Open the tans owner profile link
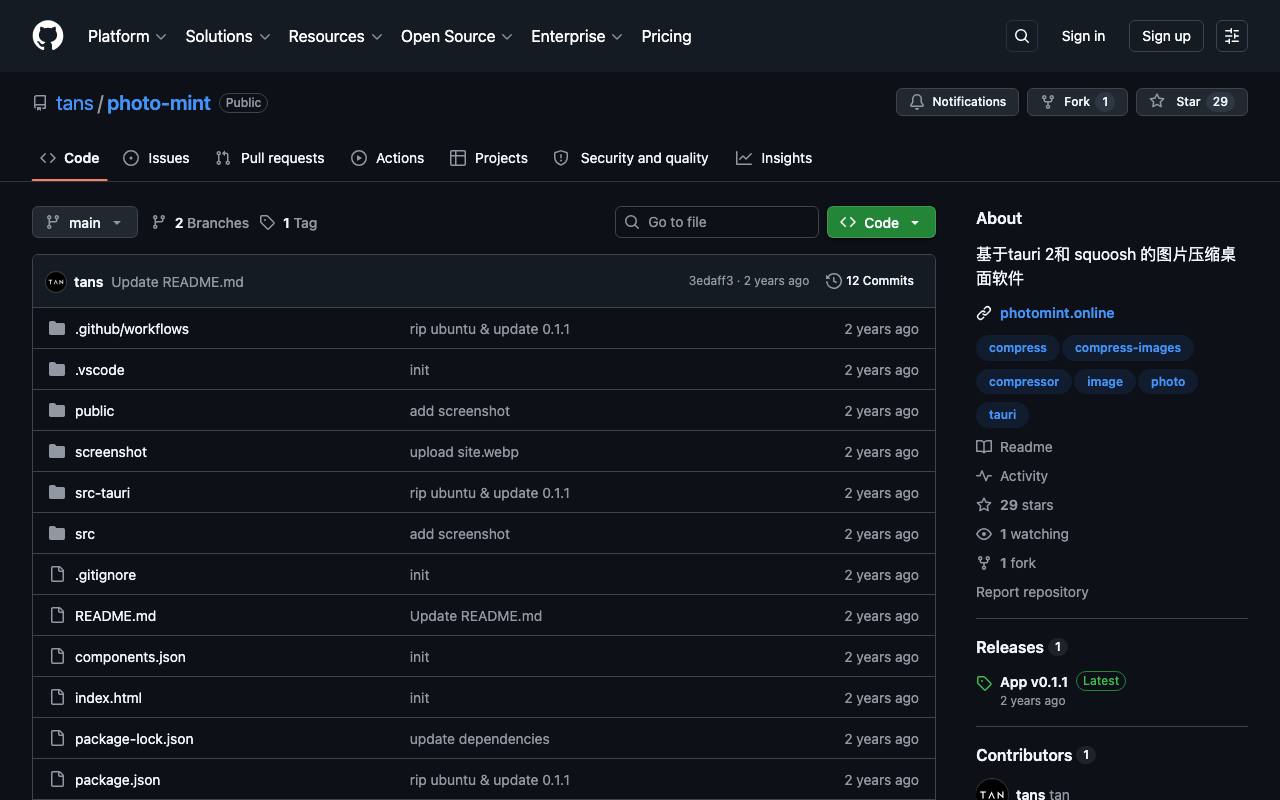Image resolution: width=1280 pixels, height=800 pixels. [75, 103]
